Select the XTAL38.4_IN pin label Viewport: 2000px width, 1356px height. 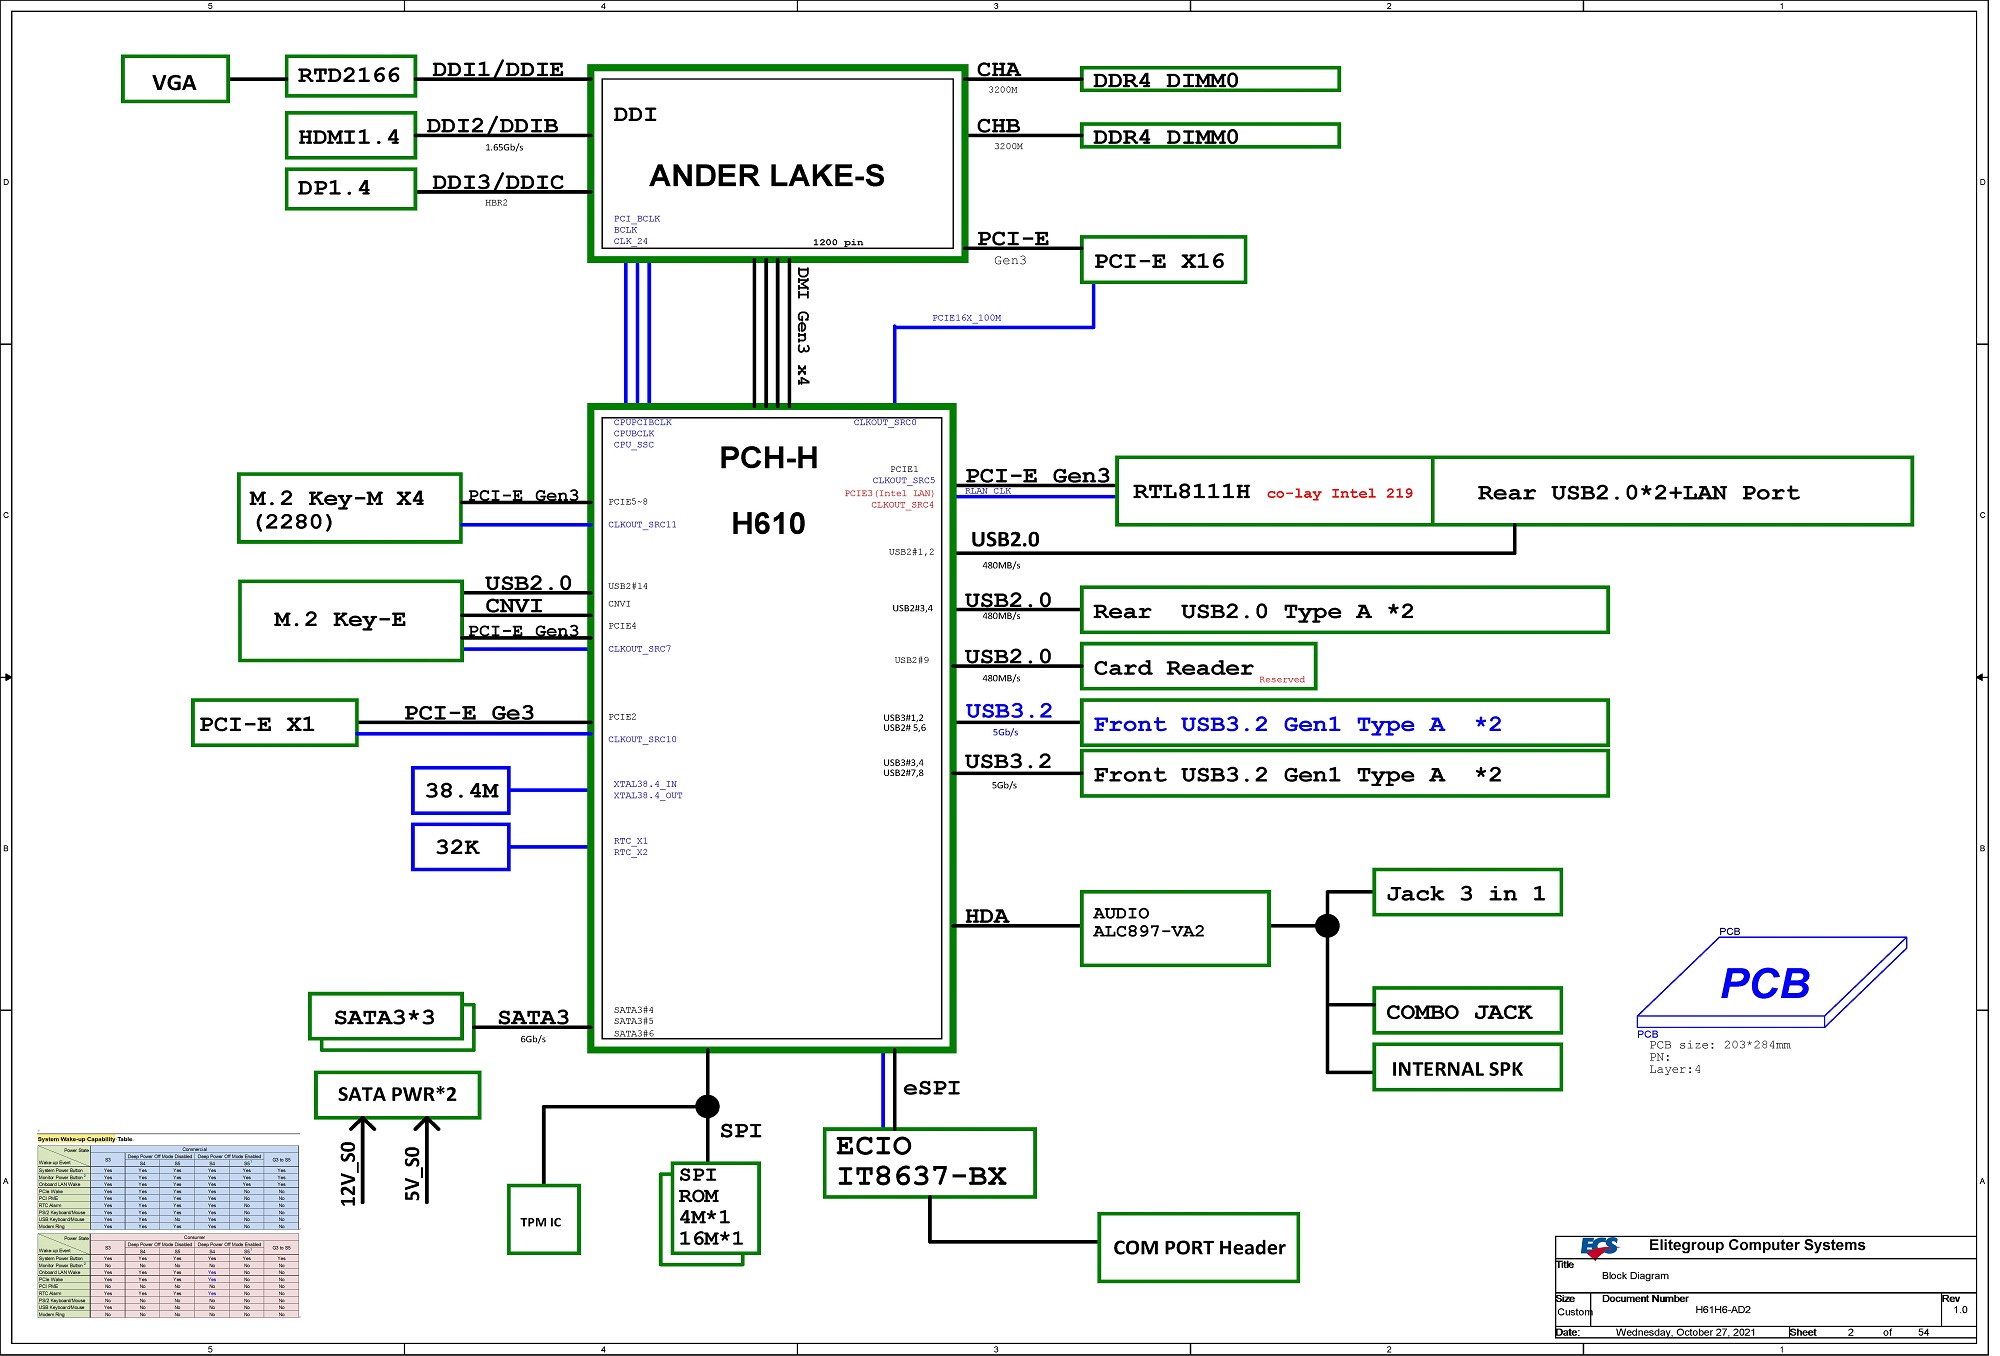645,784
